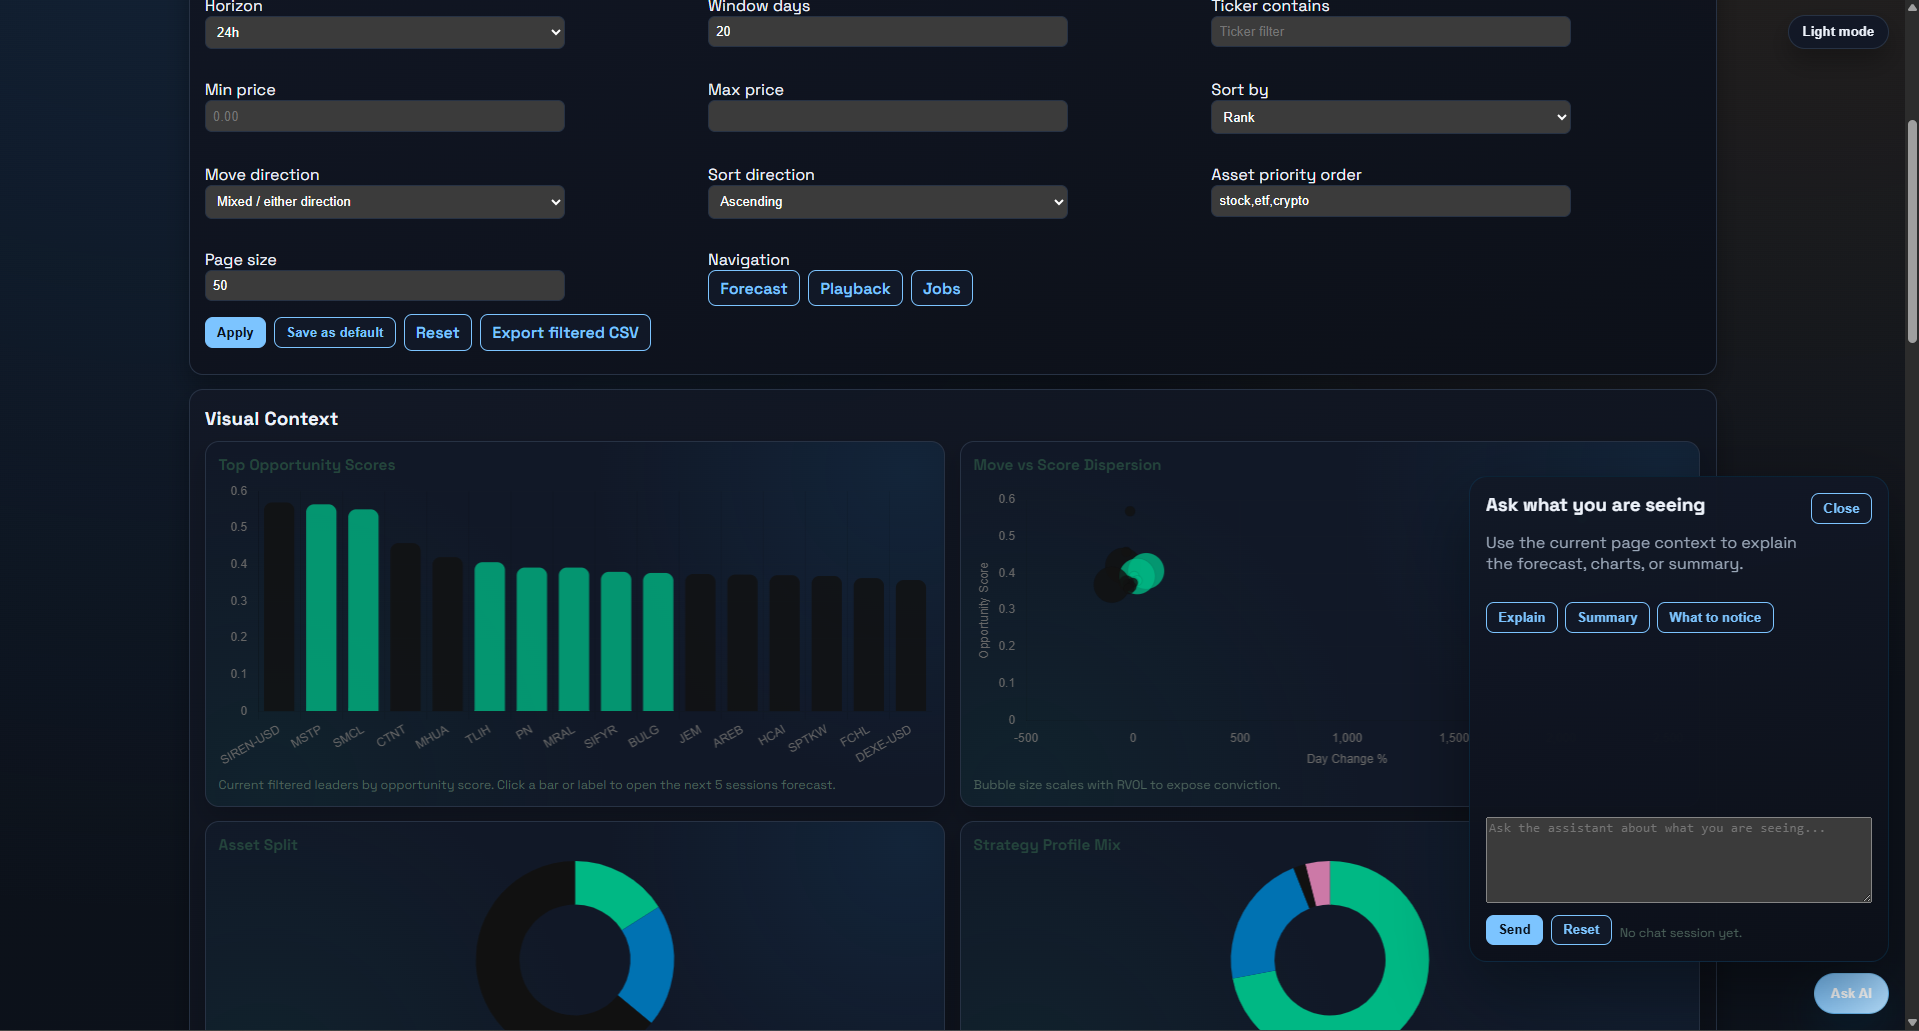Open the Sort direction Ascending dropdown
Image resolution: width=1919 pixels, height=1031 pixels.
pyautogui.click(x=887, y=202)
